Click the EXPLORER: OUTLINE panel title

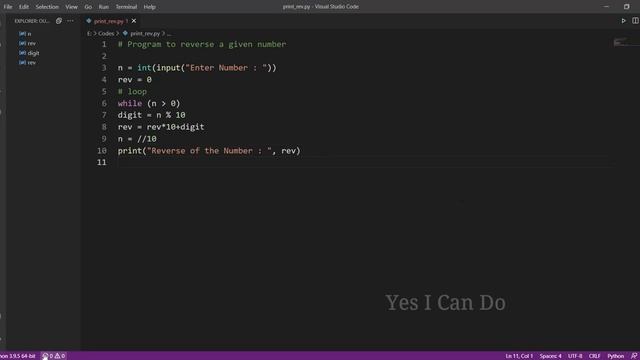tap(32, 21)
